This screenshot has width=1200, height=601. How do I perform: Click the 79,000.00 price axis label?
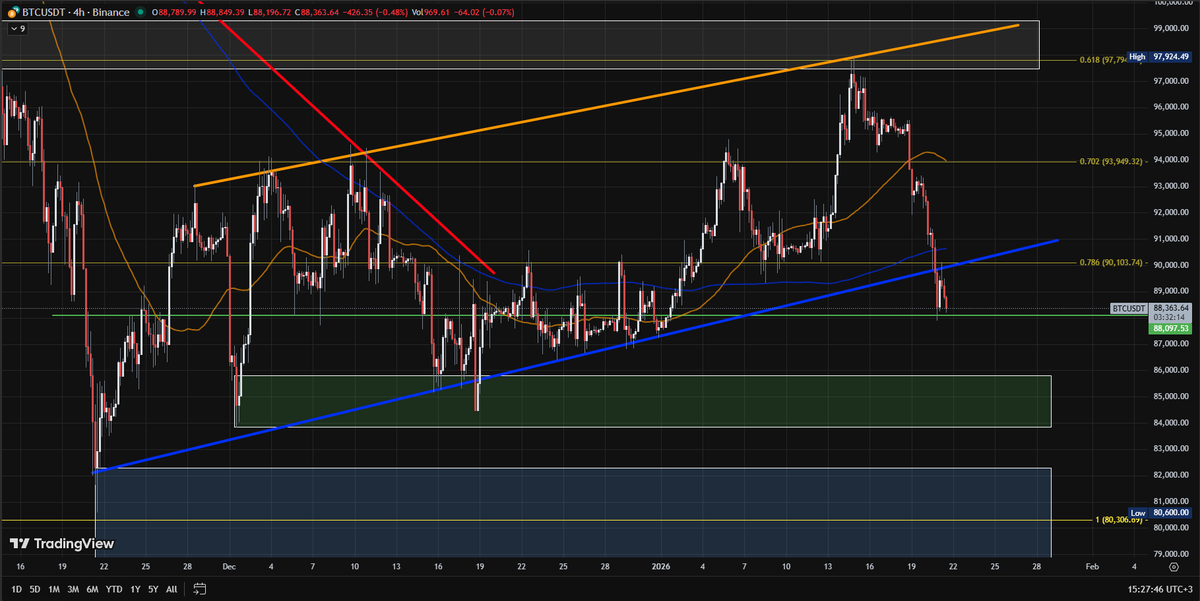1170,554
